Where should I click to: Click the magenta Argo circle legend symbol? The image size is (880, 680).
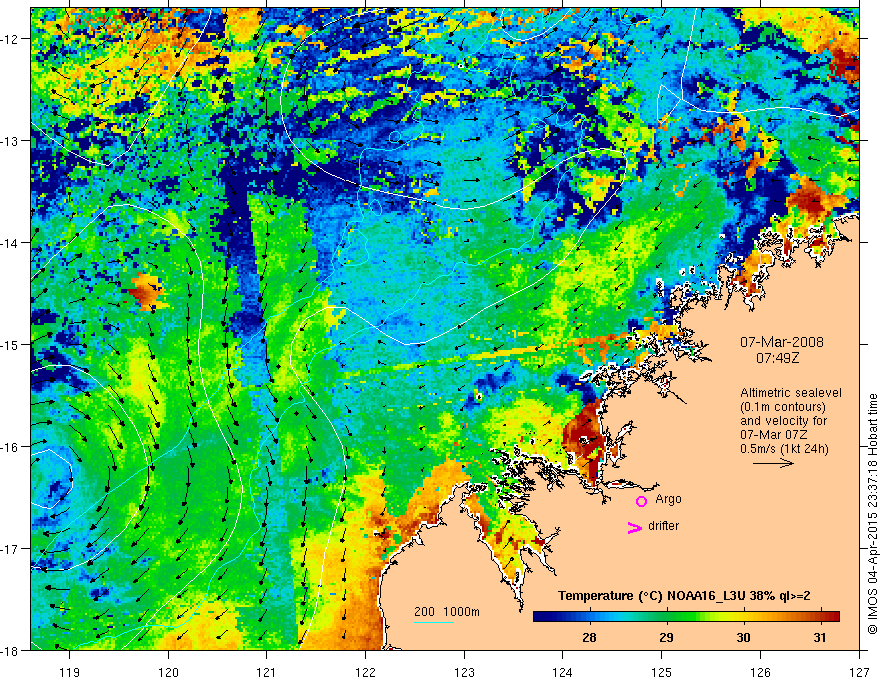pyautogui.click(x=641, y=501)
